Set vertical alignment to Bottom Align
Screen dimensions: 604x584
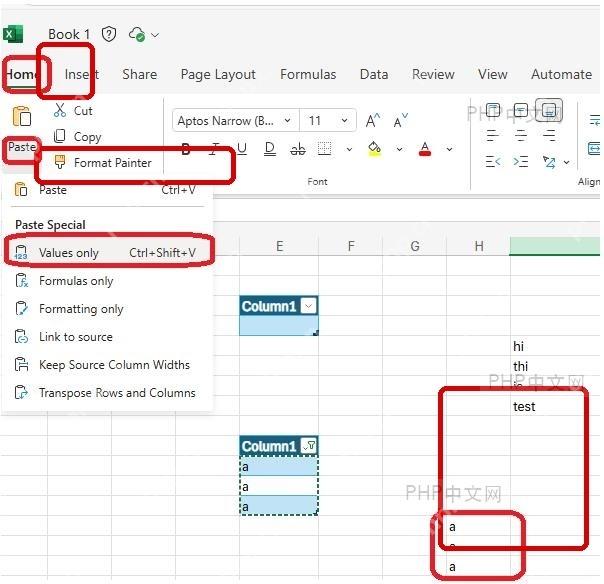pos(549,110)
